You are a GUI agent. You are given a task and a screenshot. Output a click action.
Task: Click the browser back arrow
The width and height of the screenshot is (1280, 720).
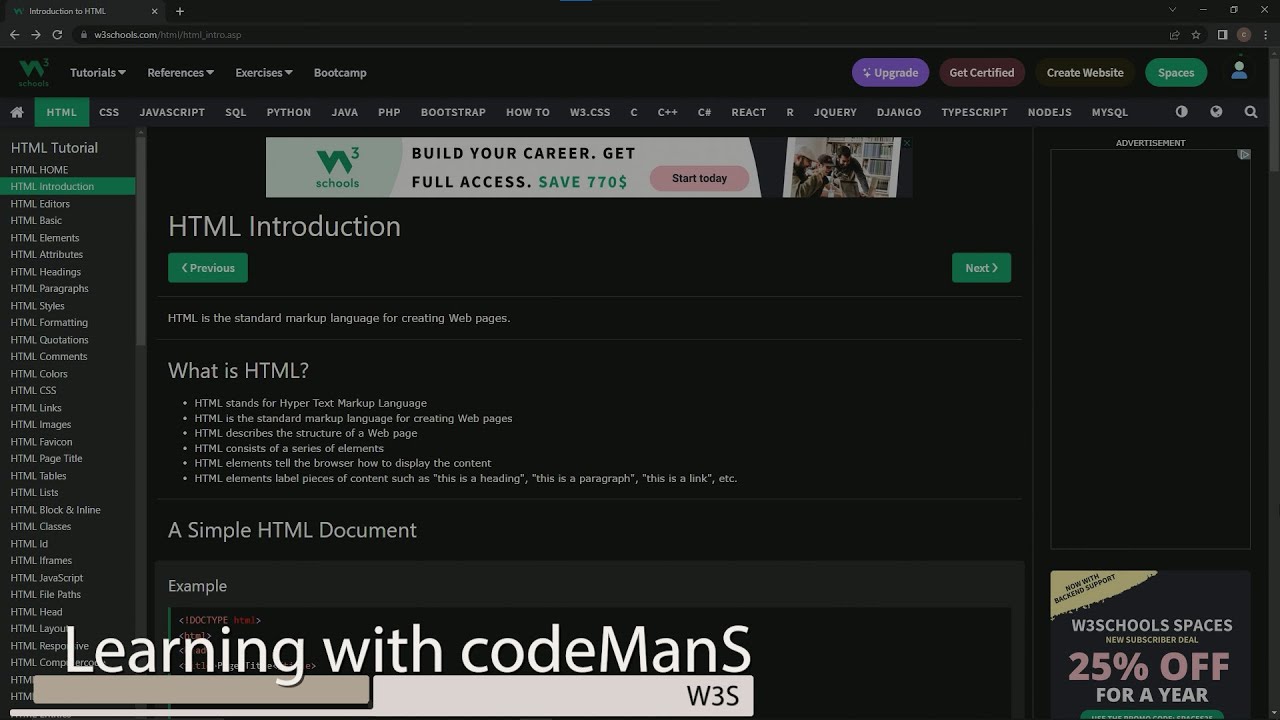tap(14, 35)
